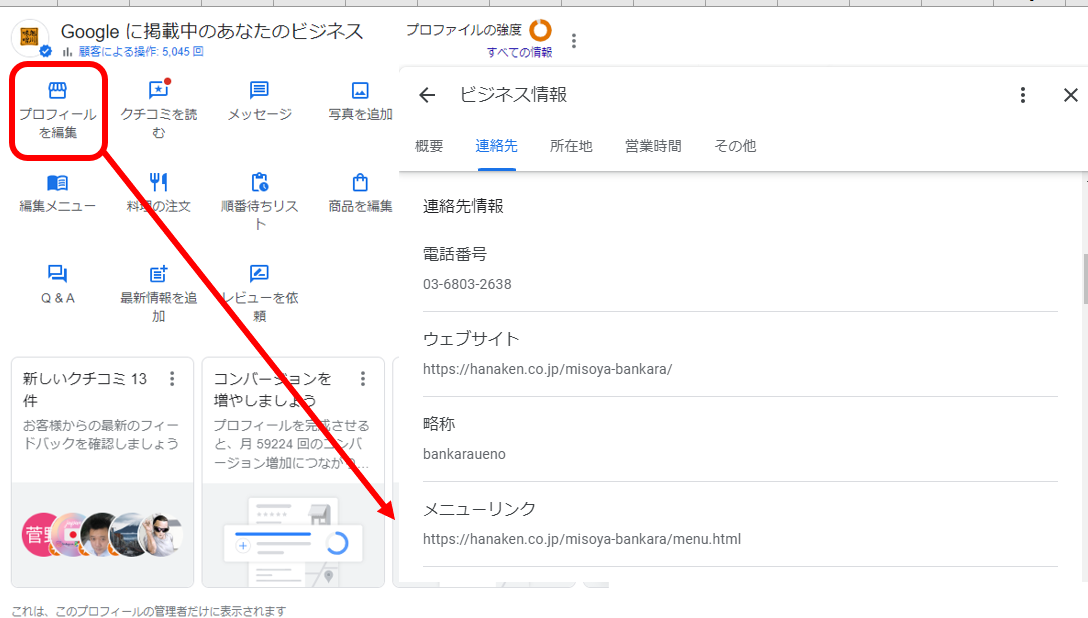Open 料理の注文 food ordering icon
The width and height of the screenshot is (1088, 618).
(158, 182)
